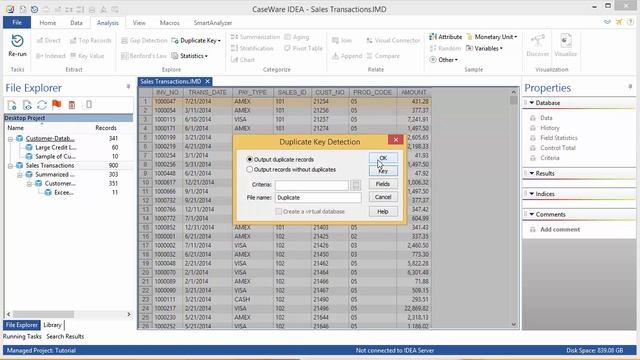Click the data grid vertical scrollbar

[513, 101]
